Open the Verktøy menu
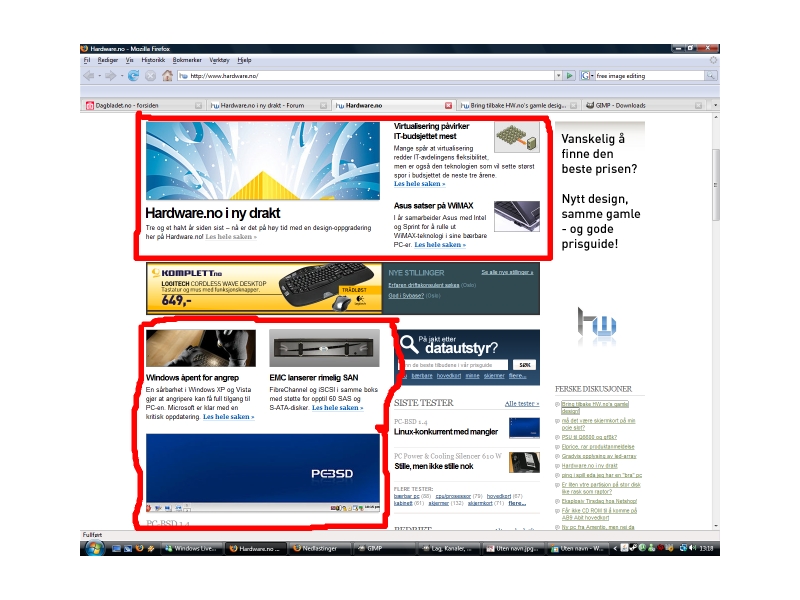Viewport: 800px width, 600px height. coord(219,60)
